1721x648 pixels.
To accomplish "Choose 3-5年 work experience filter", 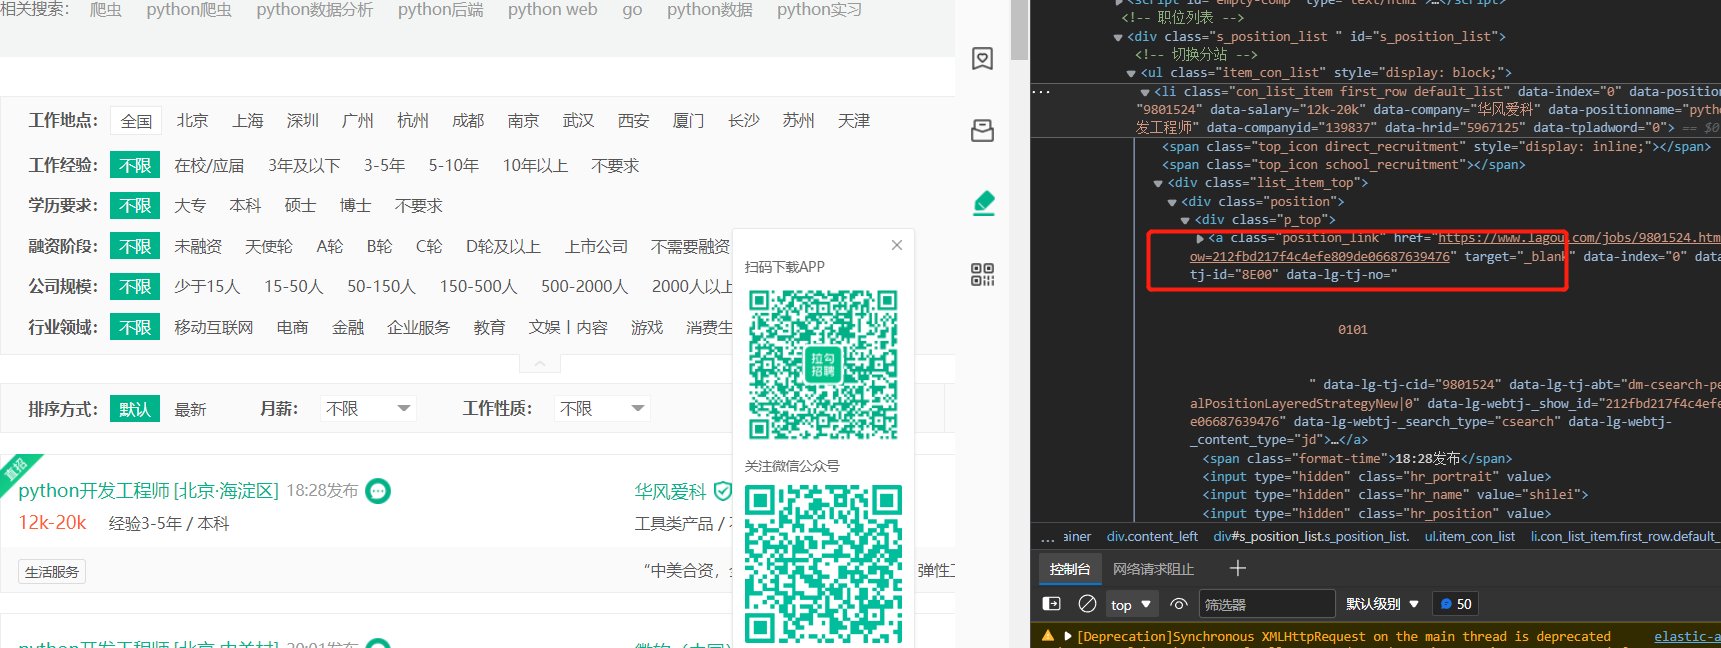I will 384,166.
